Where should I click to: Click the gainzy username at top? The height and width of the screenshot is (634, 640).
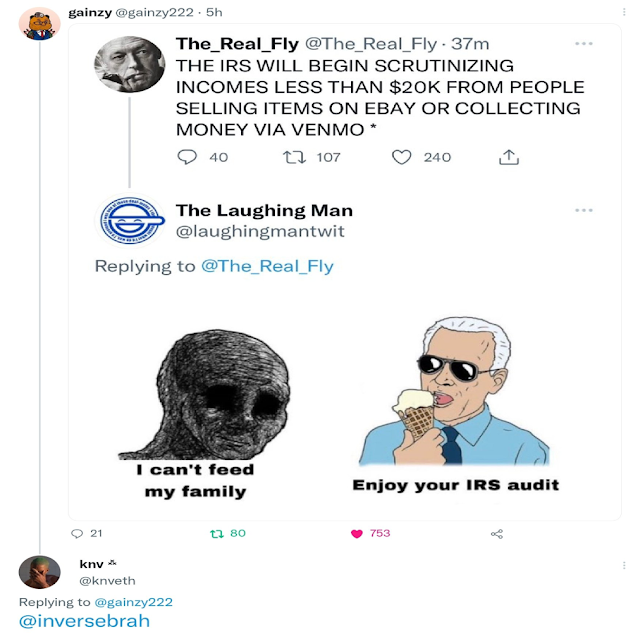pos(87,11)
